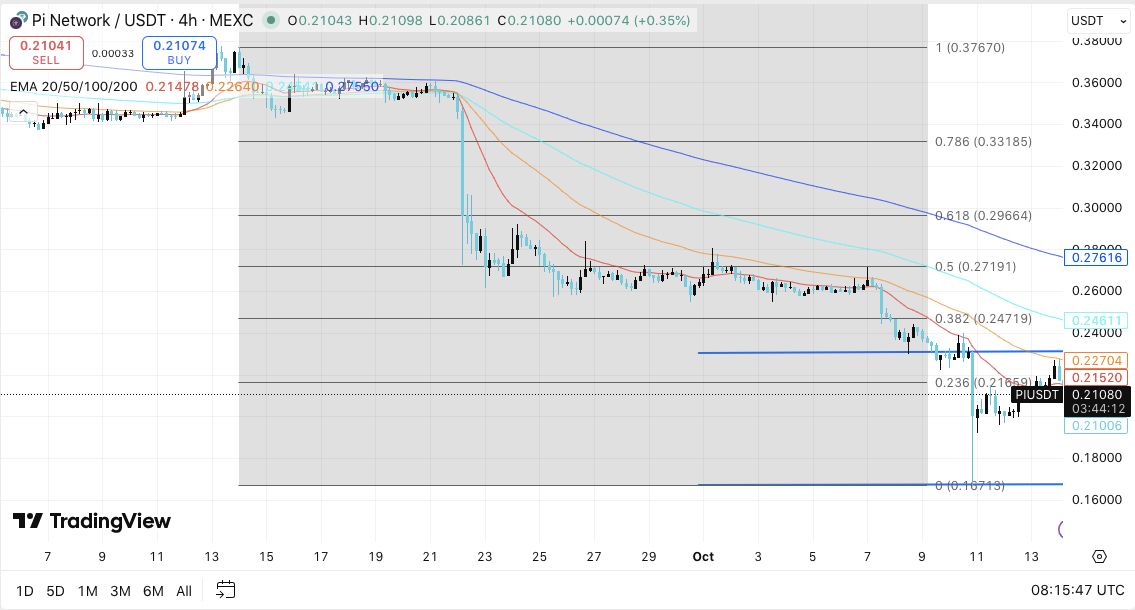
Task: Click the 0.21041 SELL button
Action: tap(46, 52)
